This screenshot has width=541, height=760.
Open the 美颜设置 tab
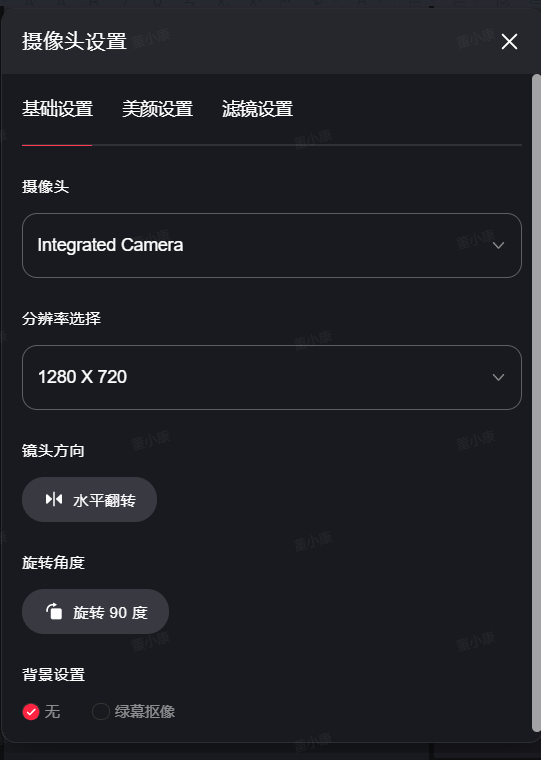pyautogui.click(x=157, y=109)
